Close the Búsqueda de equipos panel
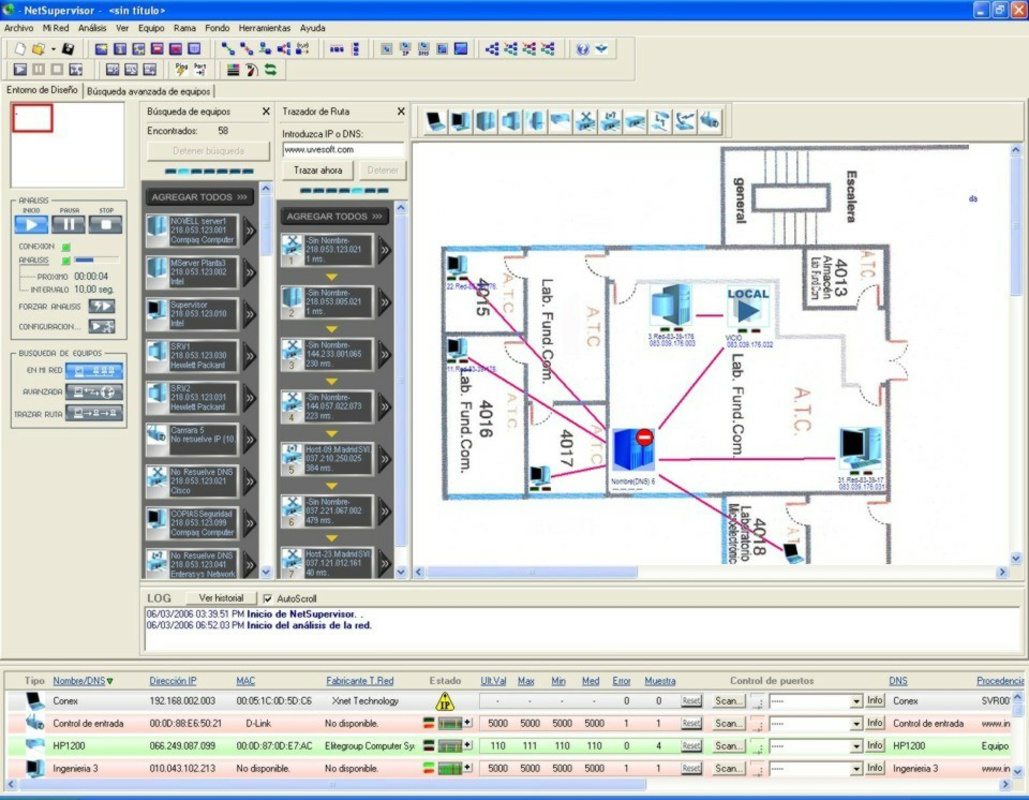The width and height of the screenshot is (1029, 800). pos(266,112)
